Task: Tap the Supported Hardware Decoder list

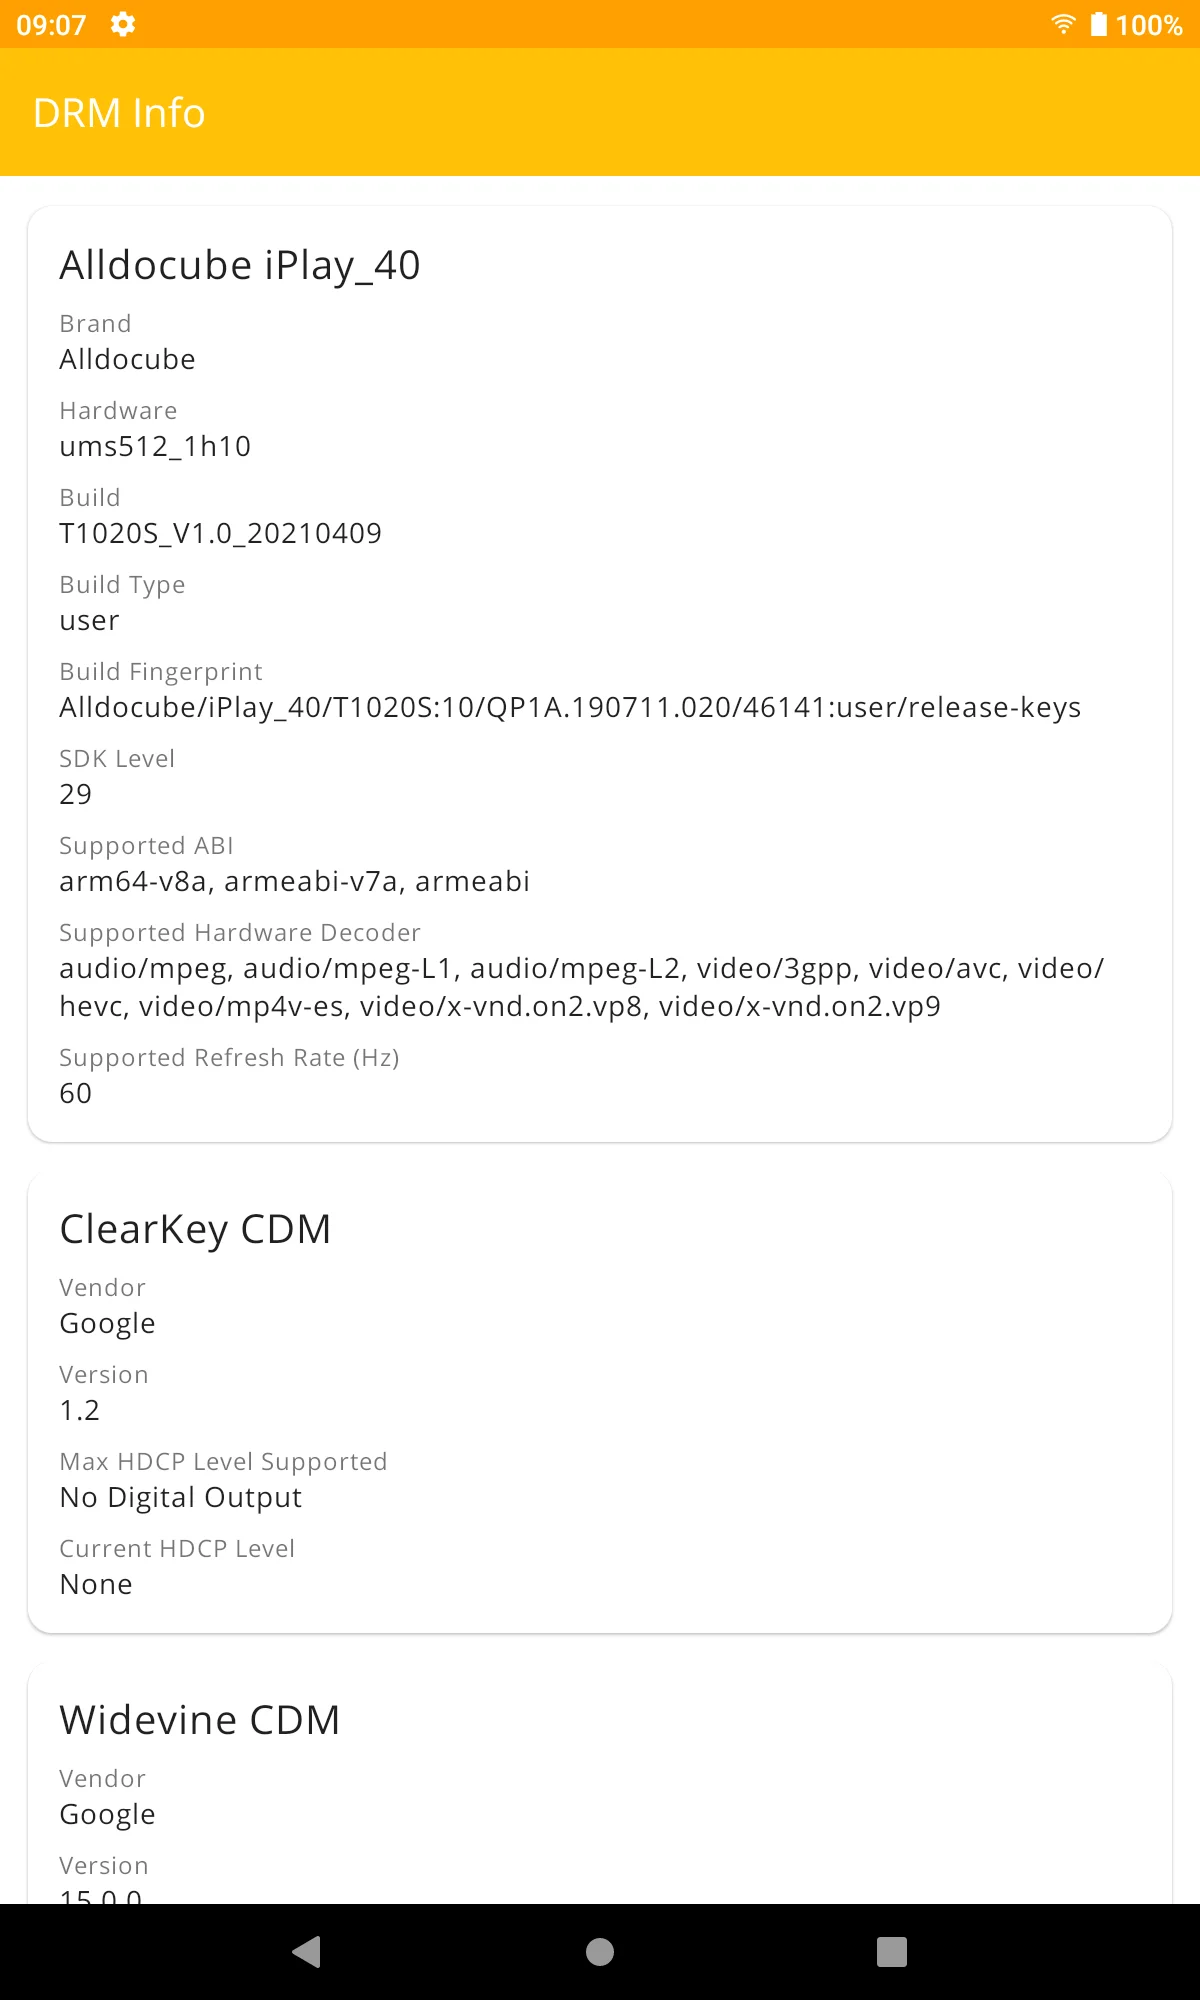Action: click(580, 987)
